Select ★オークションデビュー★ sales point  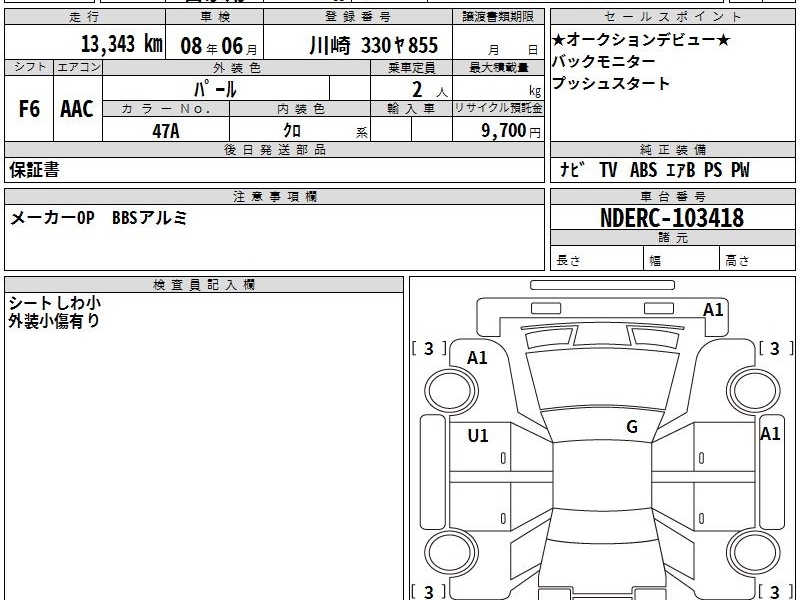(x=641, y=39)
